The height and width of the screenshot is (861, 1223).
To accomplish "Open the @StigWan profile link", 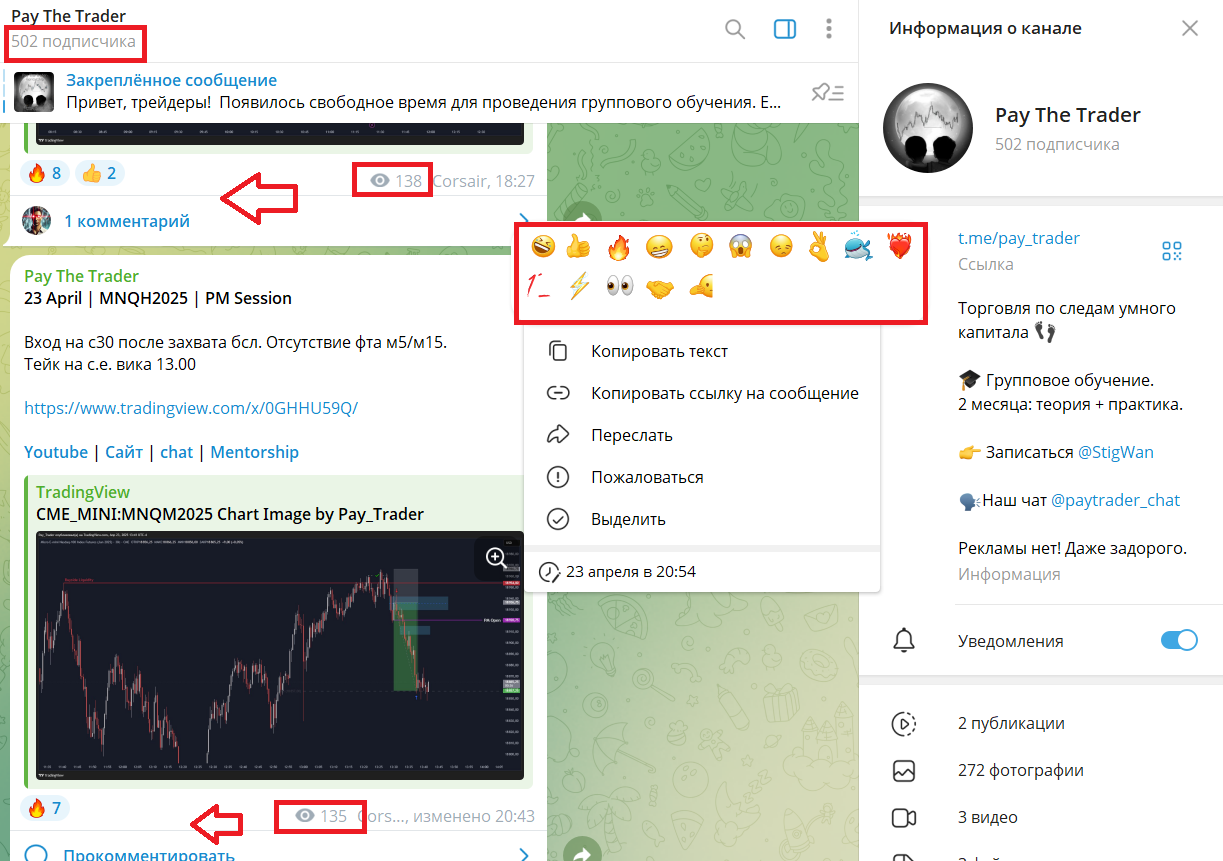I will point(1115,452).
